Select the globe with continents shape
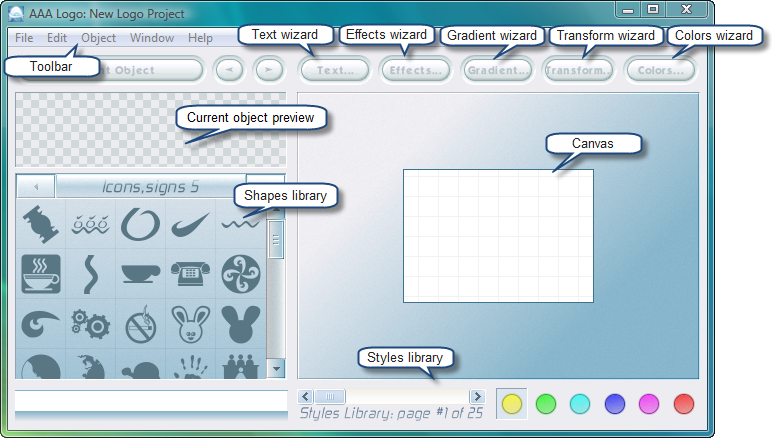Image resolution: width=772 pixels, height=438 pixels. tap(91, 367)
